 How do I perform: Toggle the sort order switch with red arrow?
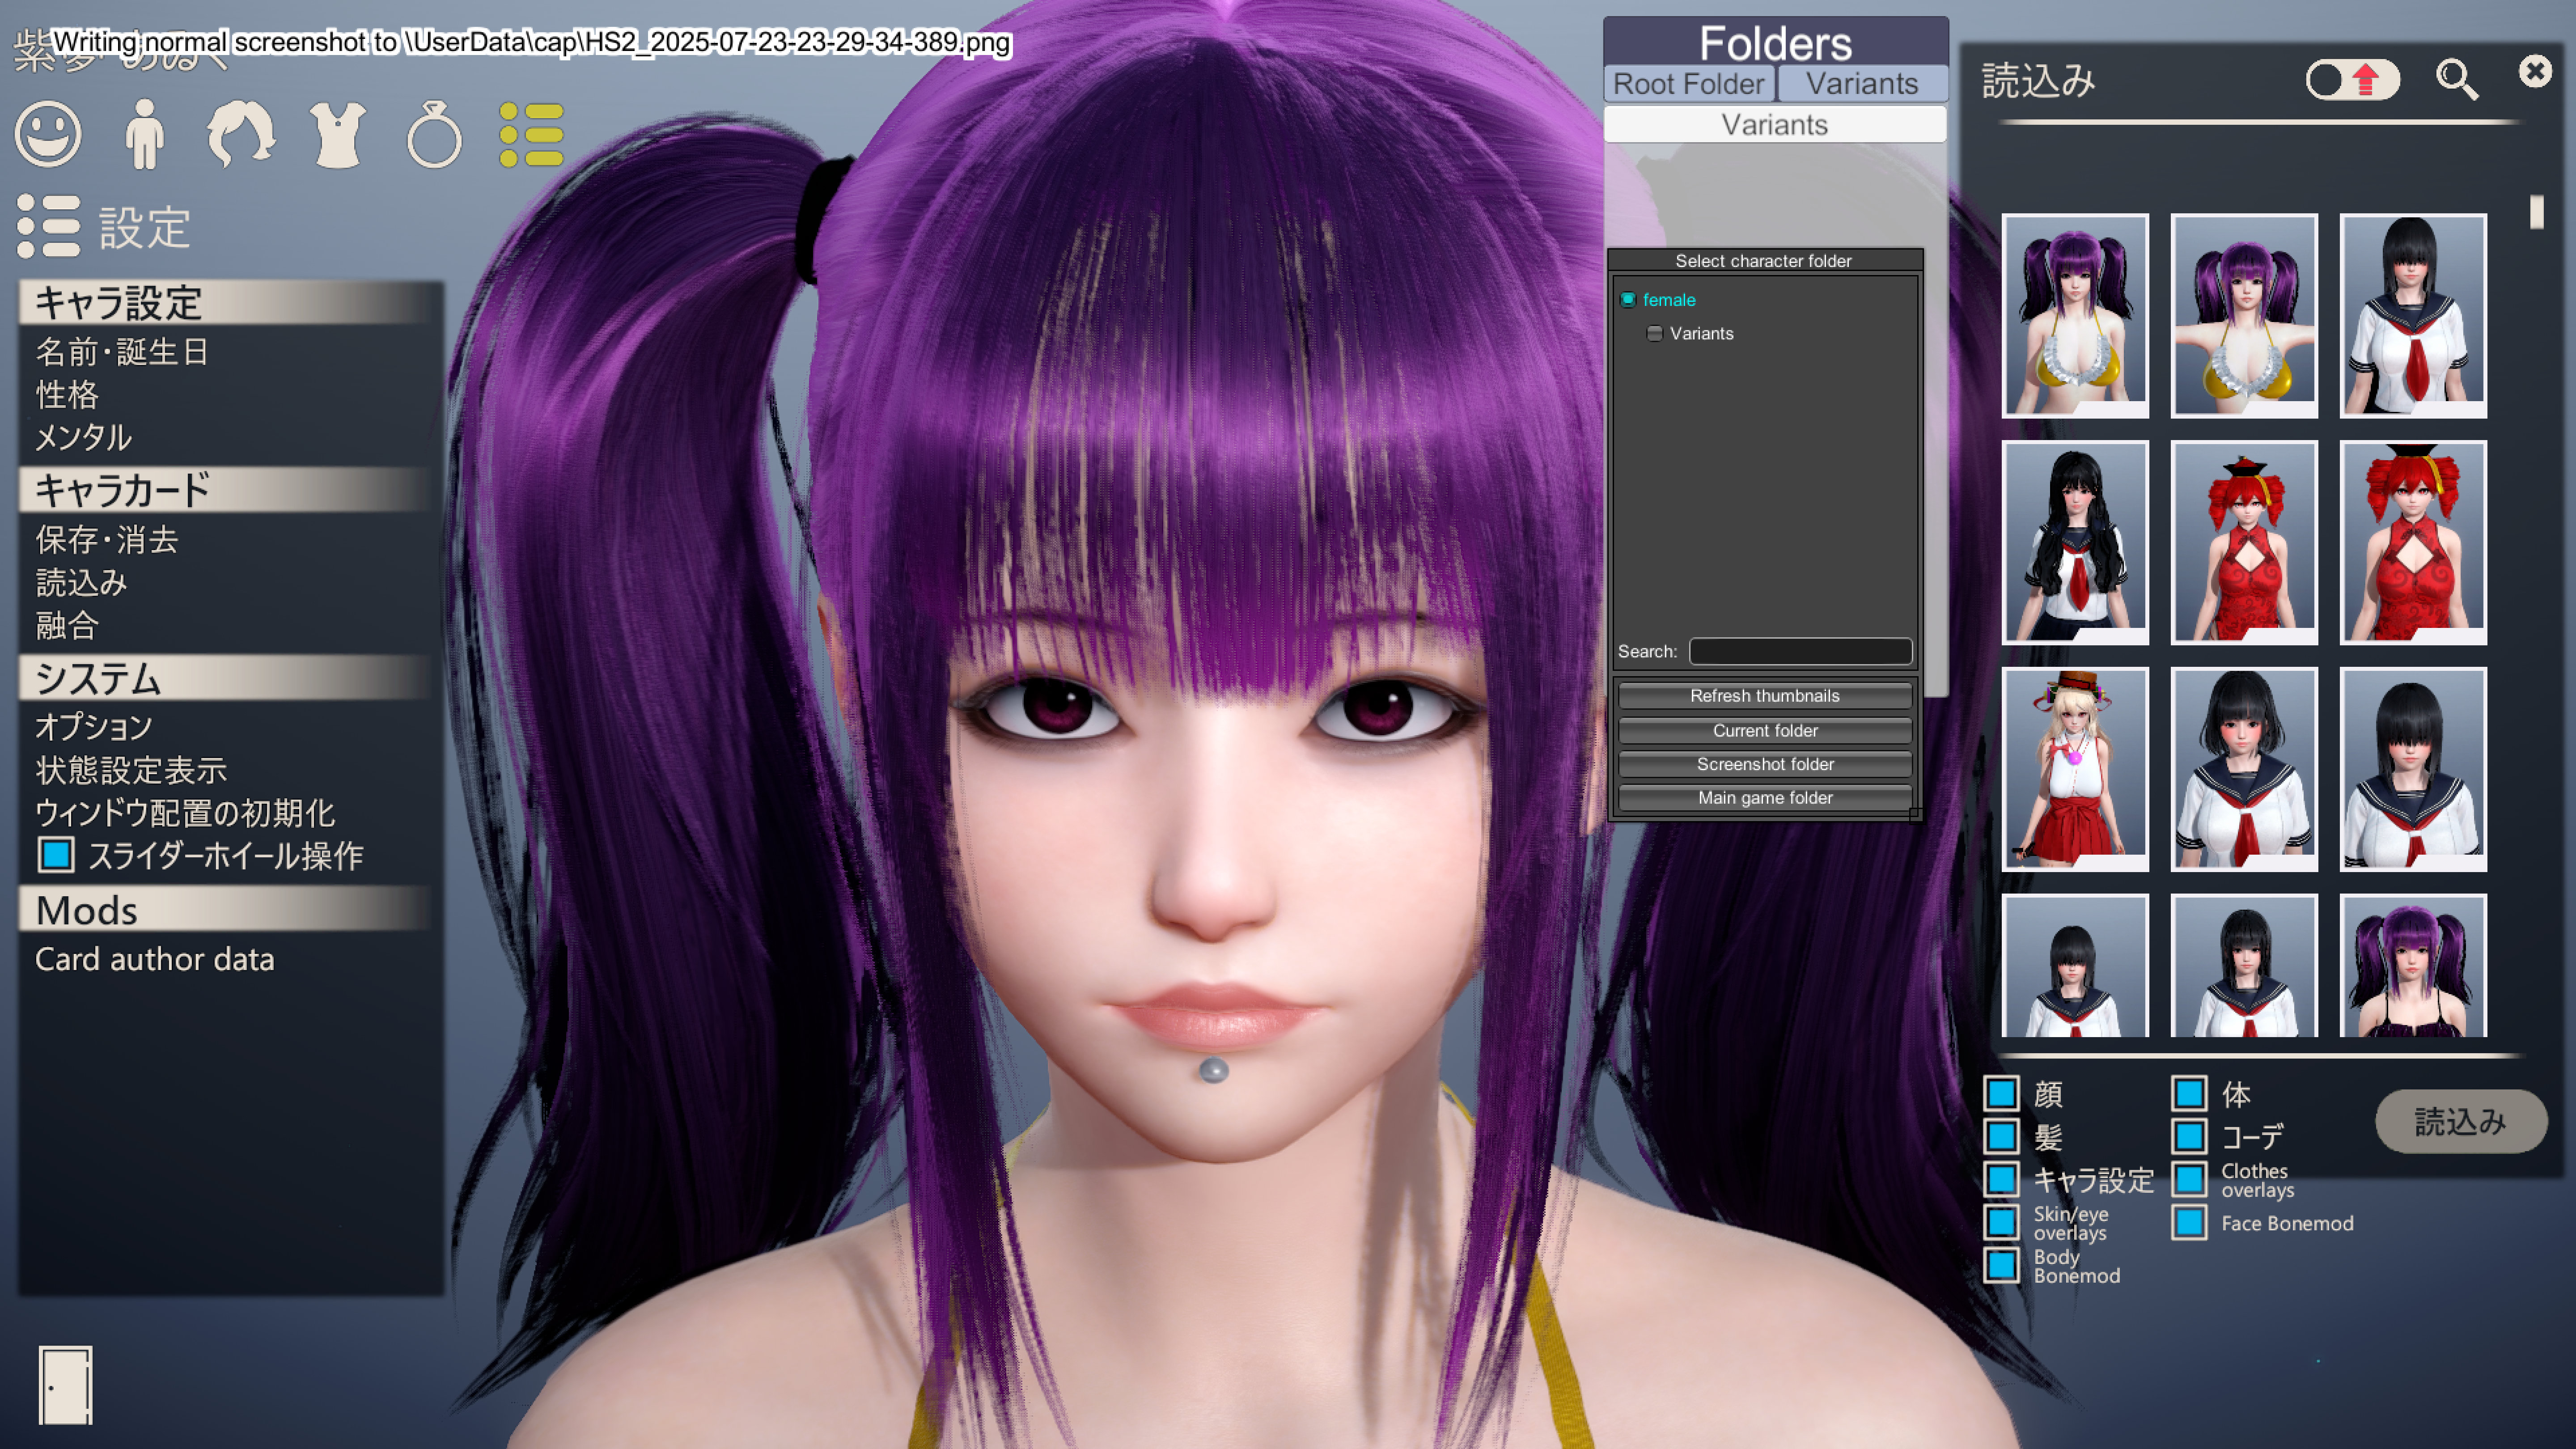[2353, 80]
